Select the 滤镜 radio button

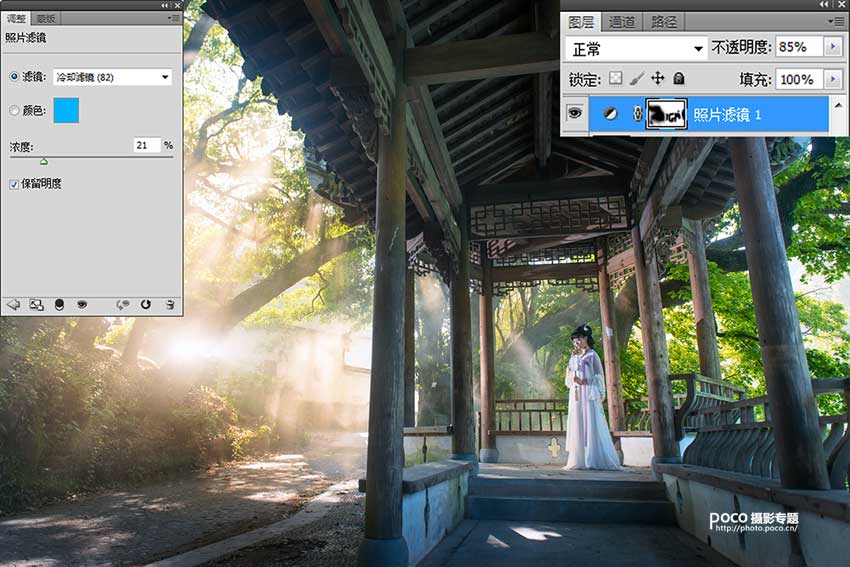[x=14, y=77]
